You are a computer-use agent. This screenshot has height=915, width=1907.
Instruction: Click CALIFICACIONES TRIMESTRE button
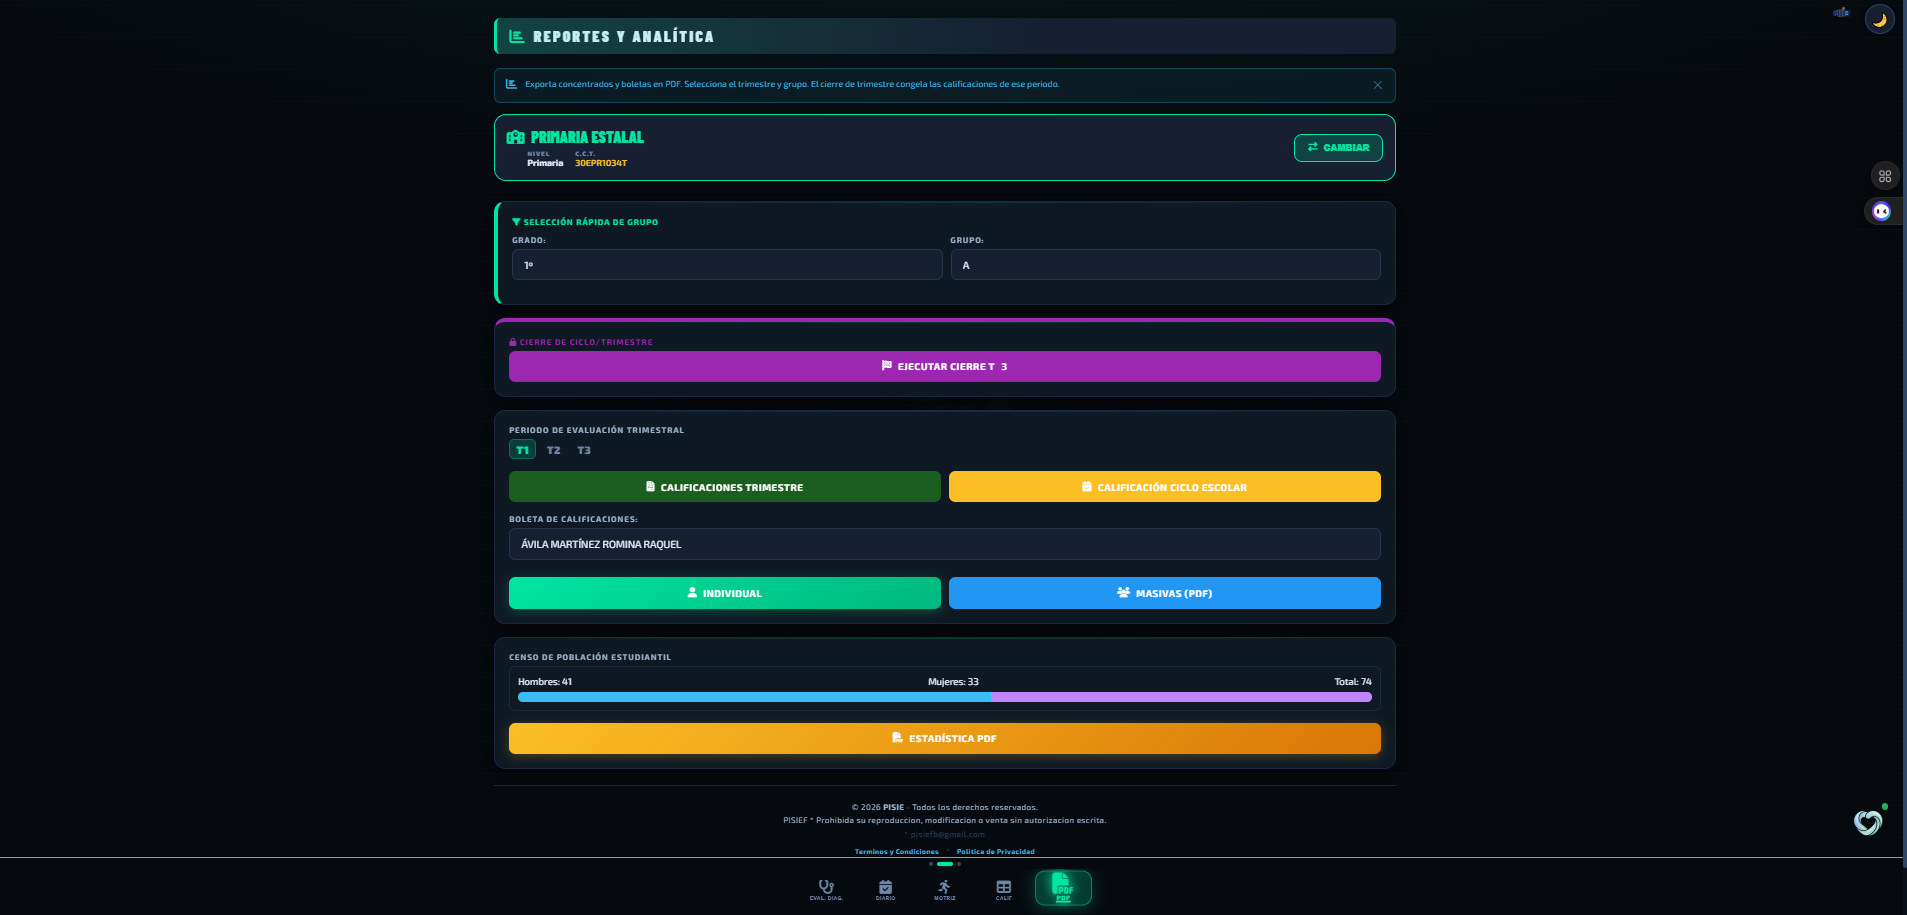725,487
